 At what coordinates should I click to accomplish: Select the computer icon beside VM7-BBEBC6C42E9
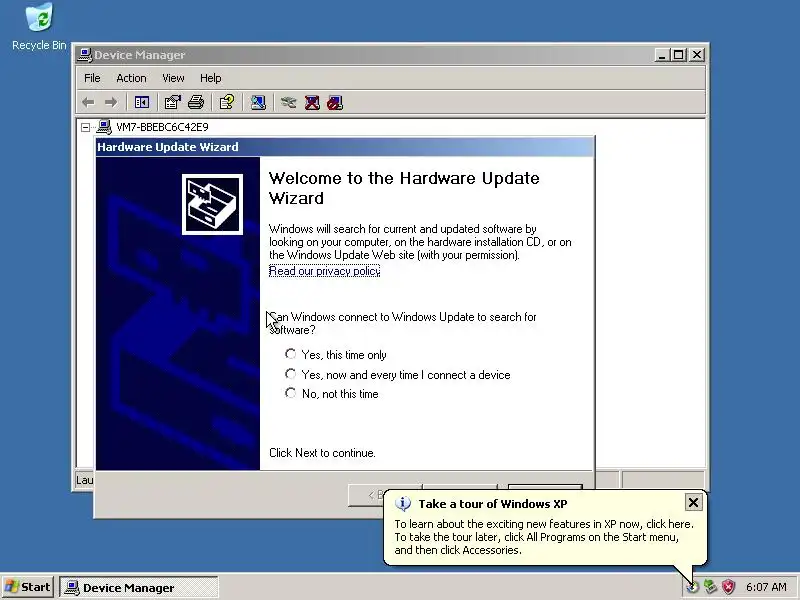point(104,127)
